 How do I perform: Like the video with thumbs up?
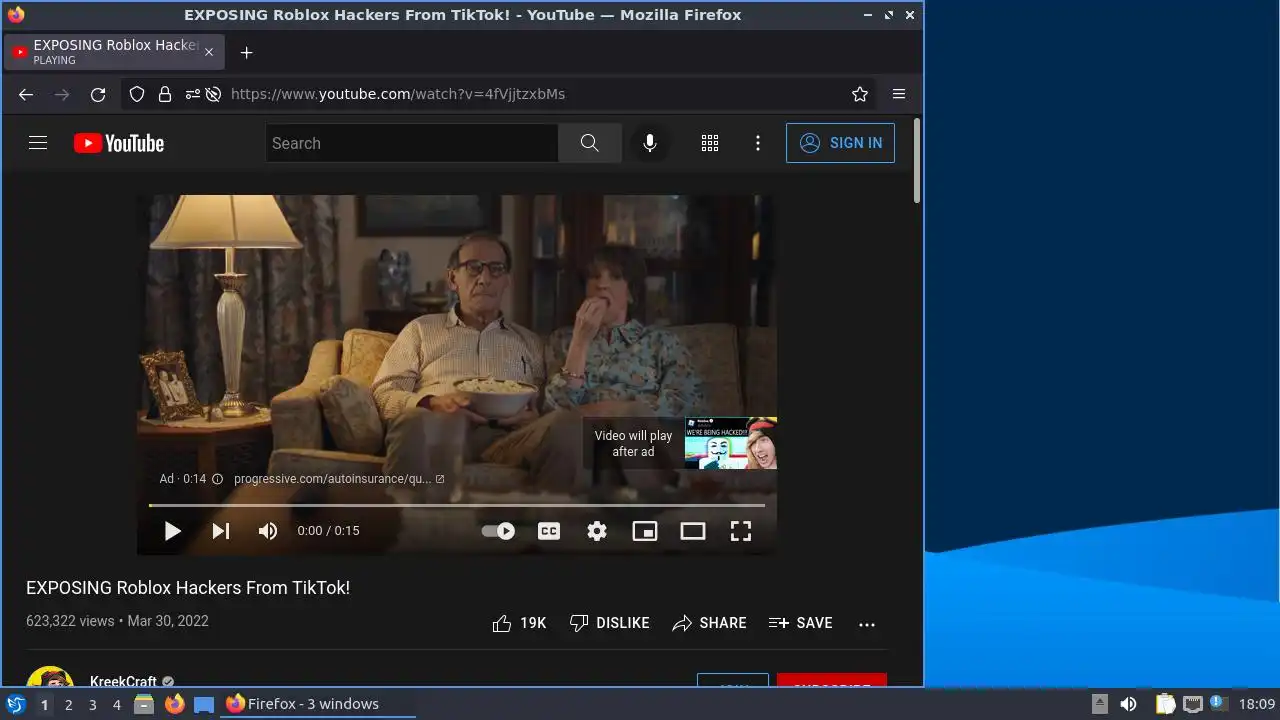519,623
